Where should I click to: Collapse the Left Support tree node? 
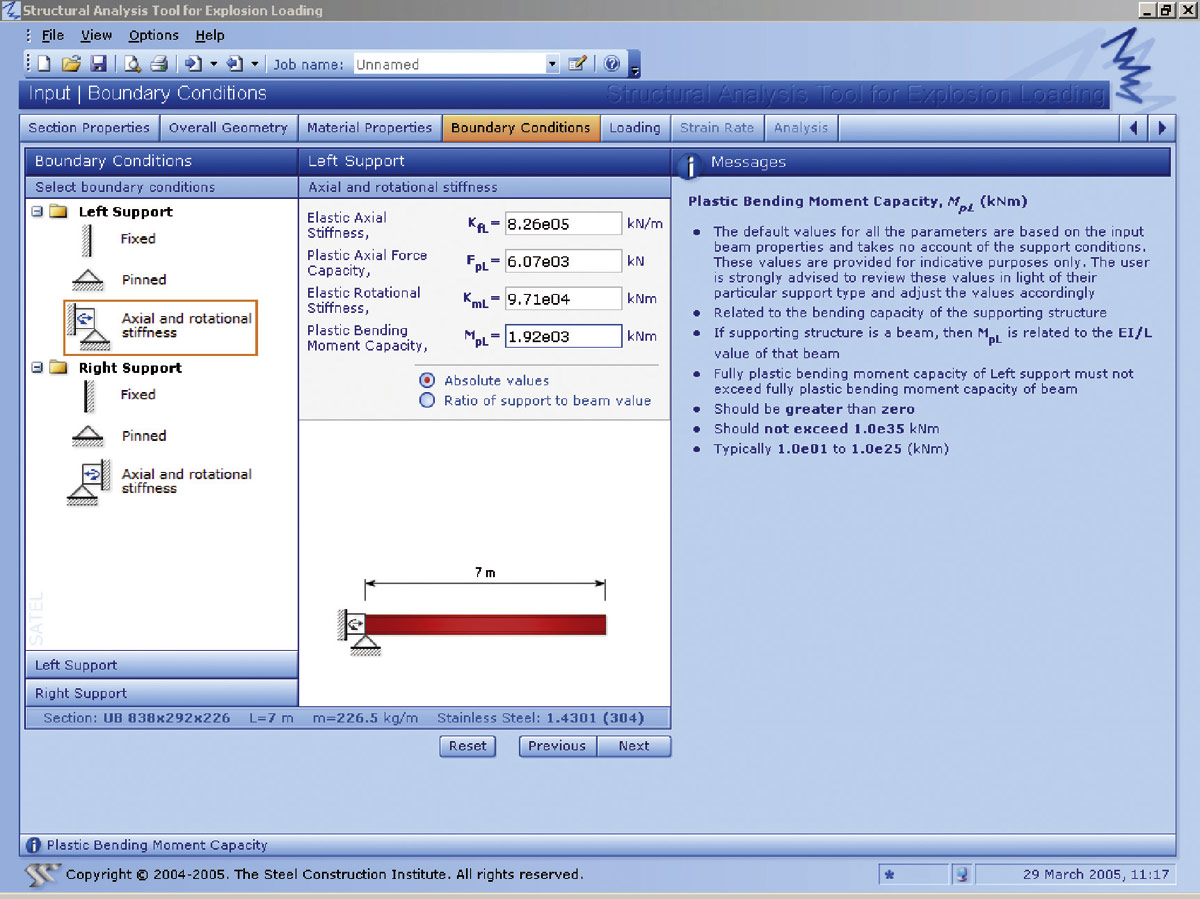(x=37, y=212)
